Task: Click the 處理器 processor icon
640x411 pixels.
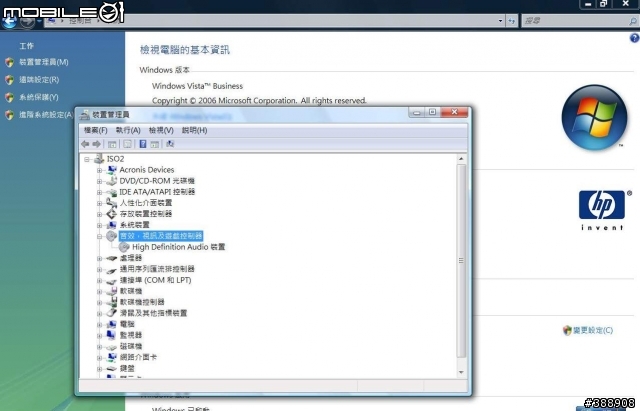Action: click(112, 258)
